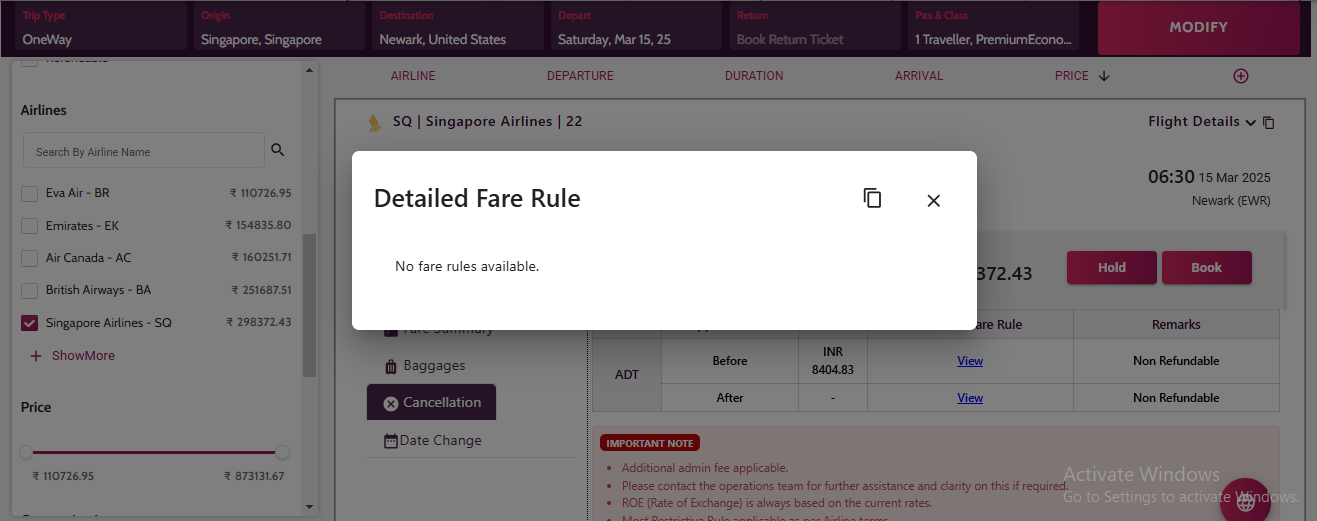
Task: Uncheck the Singapore Airlines - SQ checkbox
Action: click(30, 323)
